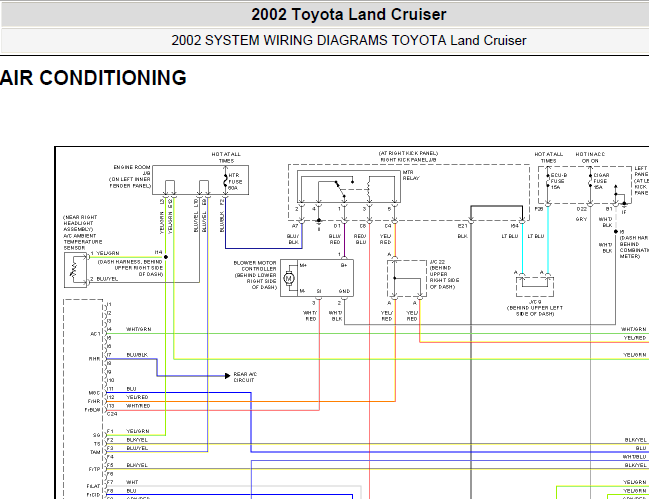Click the "C24" connector label

[x=112, y=414]
